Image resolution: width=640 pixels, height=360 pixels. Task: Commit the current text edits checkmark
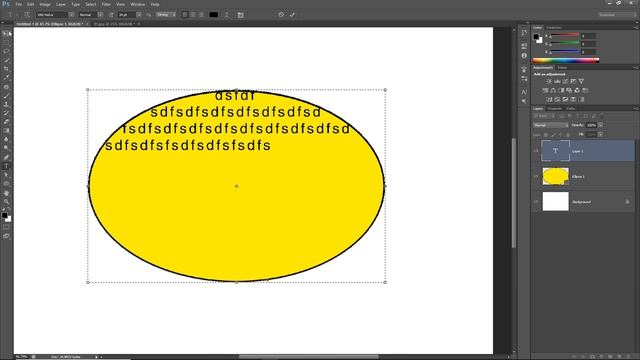coord(292,15)
